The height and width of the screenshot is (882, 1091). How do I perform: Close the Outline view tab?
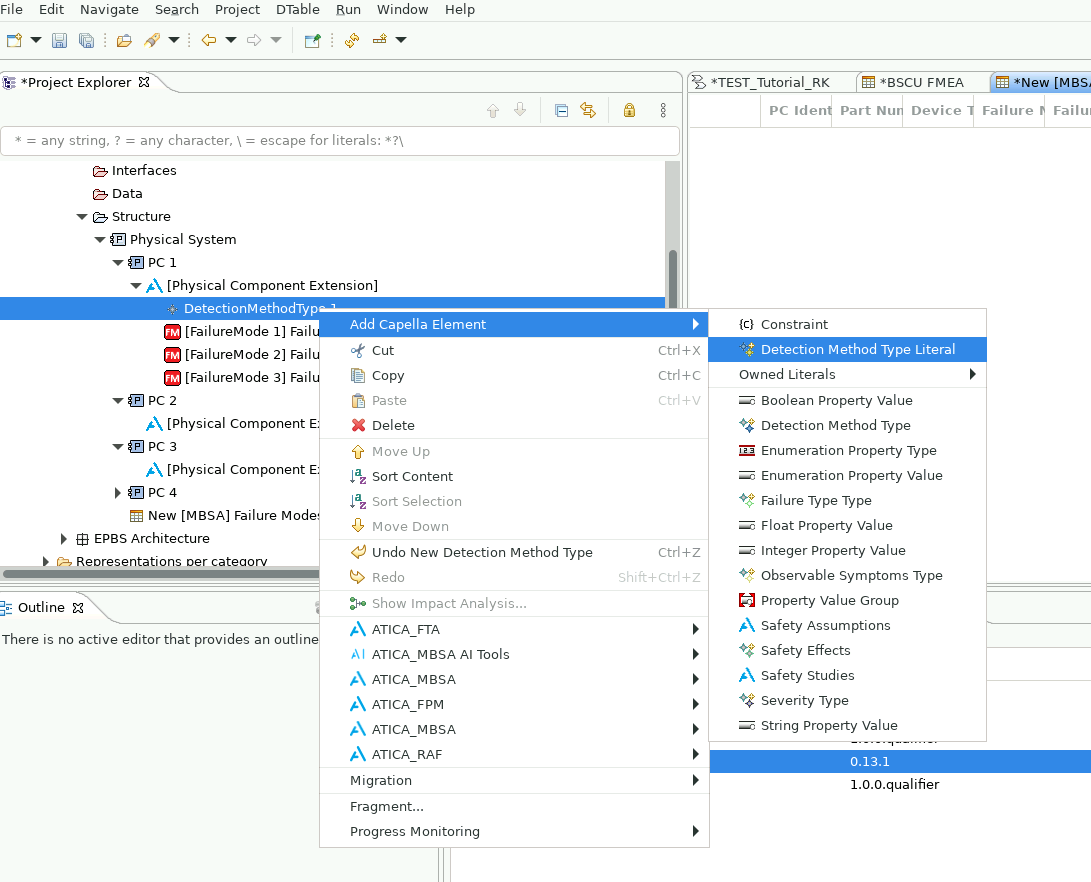tap(78, 607)
